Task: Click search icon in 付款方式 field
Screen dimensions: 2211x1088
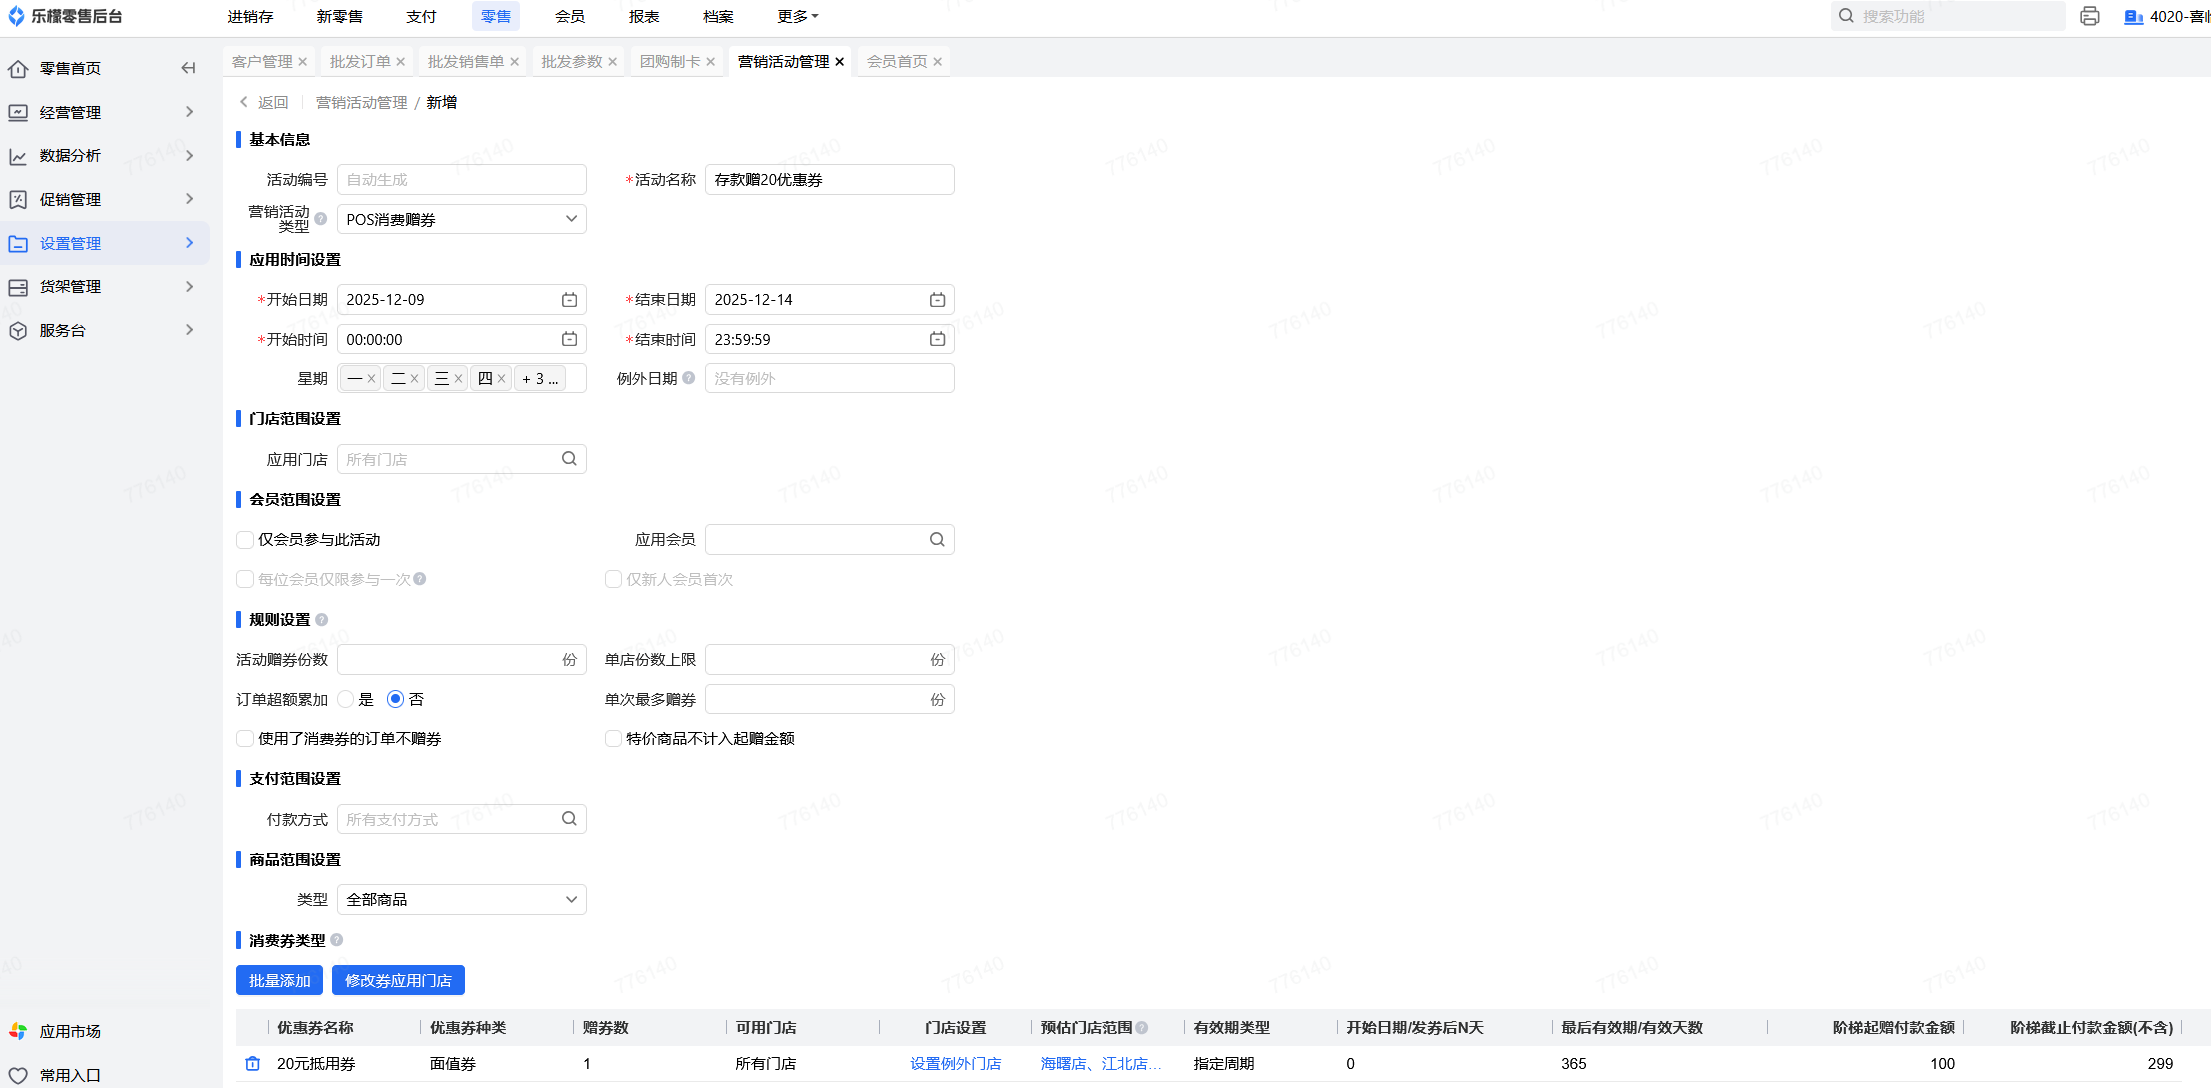Action: click(x=569, y=819)
